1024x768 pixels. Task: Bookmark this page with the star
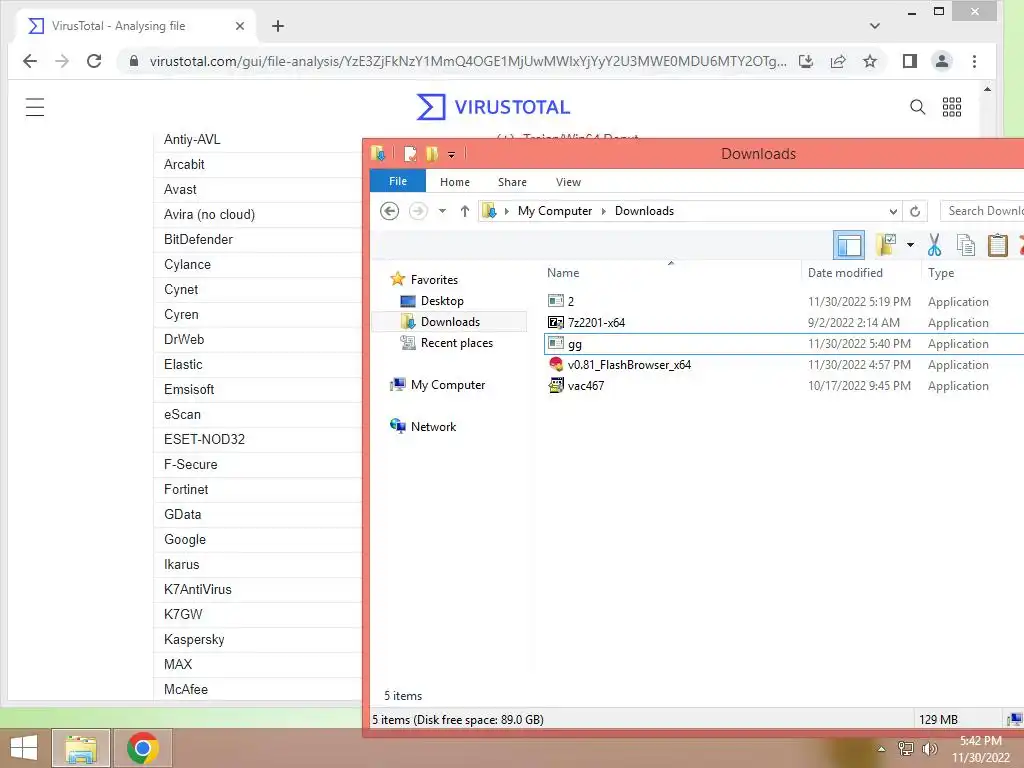[x=870, y=61]
